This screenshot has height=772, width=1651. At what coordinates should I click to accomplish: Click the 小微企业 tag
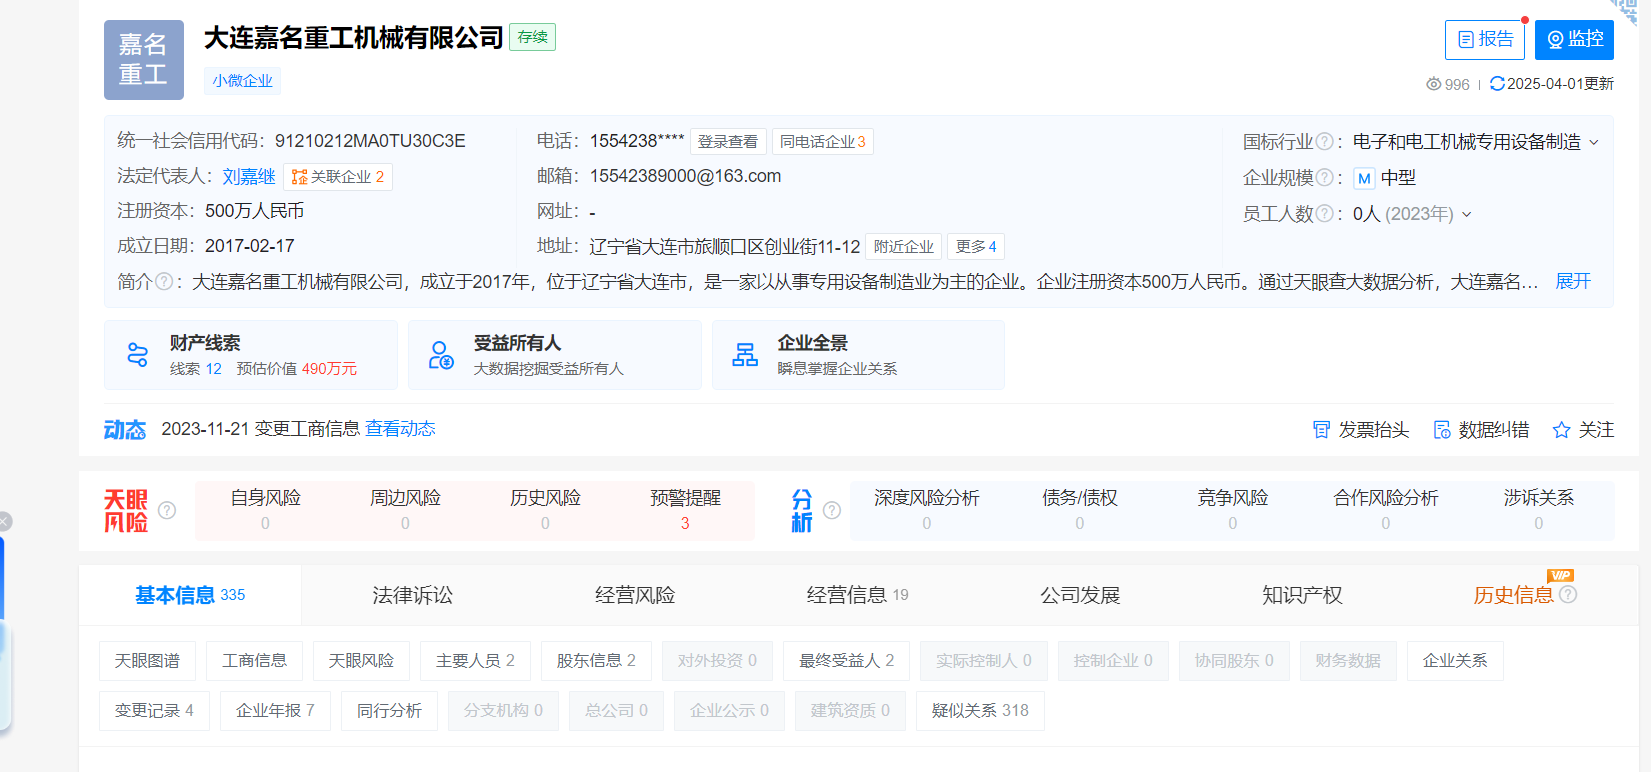pyautogui.click(x=242, y=81)
